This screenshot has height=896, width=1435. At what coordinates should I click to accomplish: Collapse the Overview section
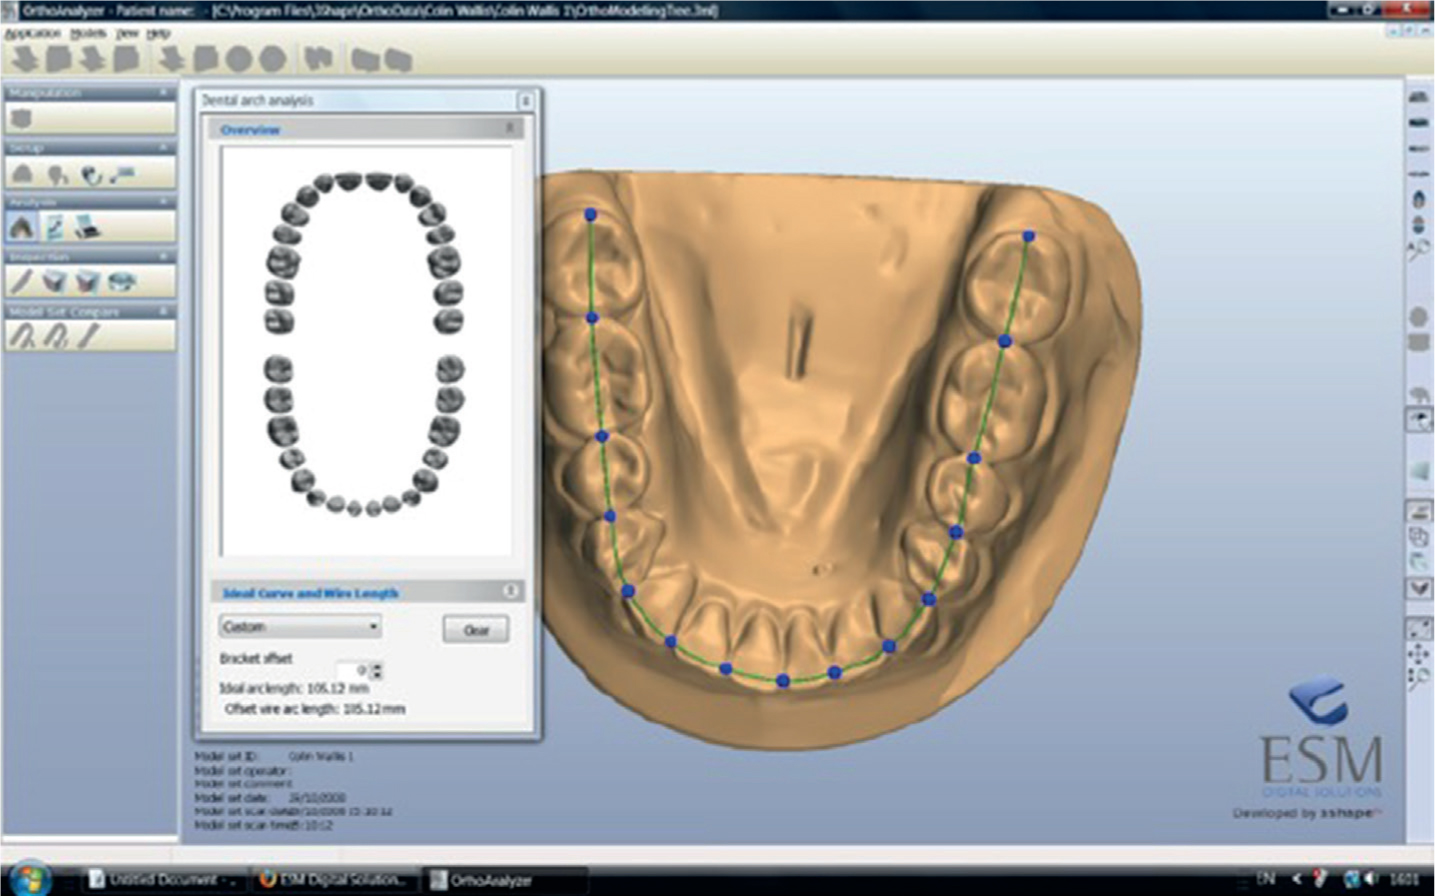click(510, 128)
